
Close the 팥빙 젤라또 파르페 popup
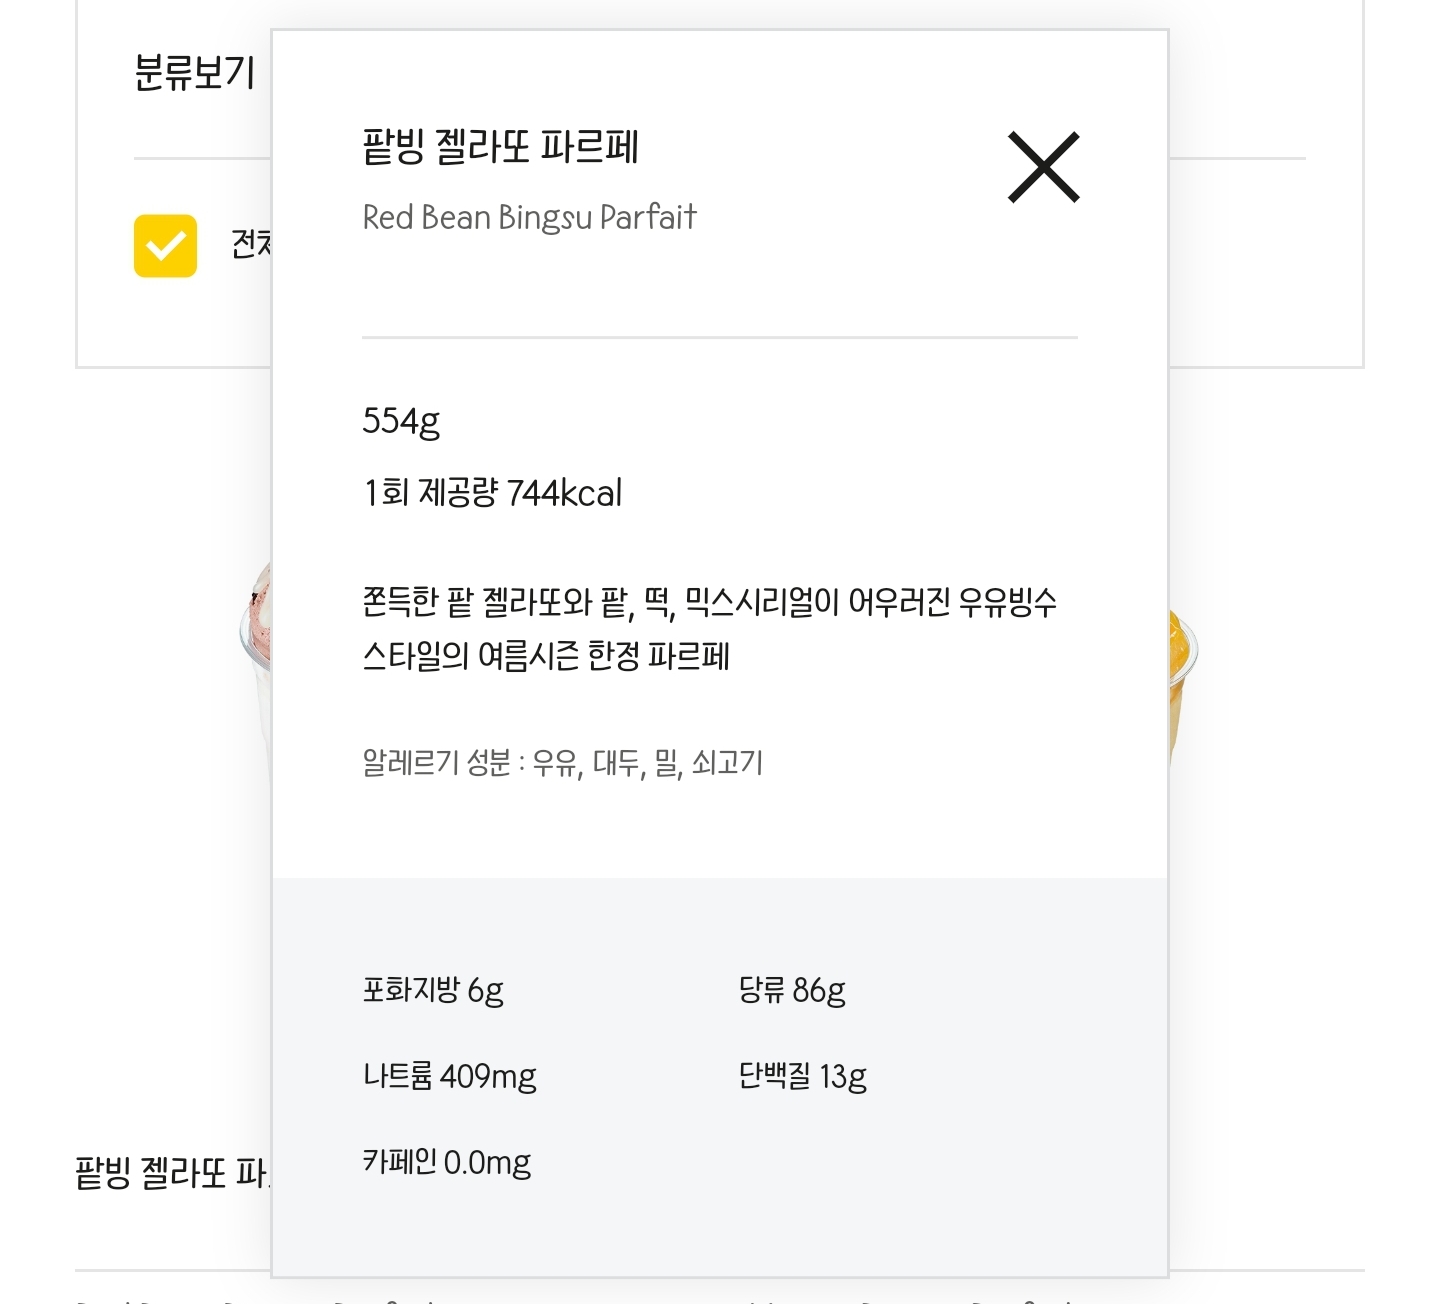[1043, 167]
